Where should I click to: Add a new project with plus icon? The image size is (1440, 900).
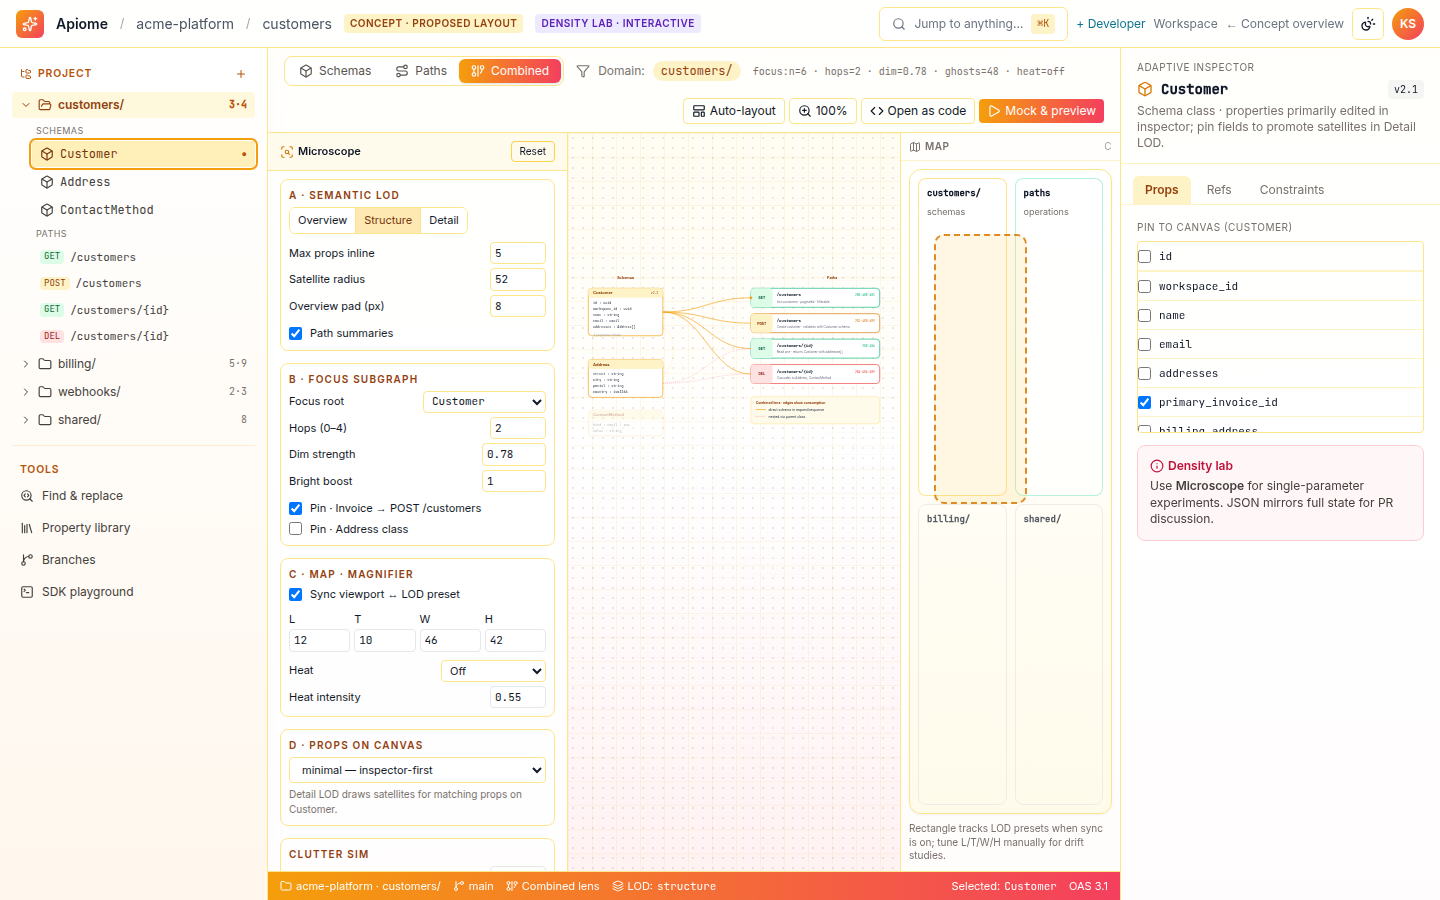(241, 74)
